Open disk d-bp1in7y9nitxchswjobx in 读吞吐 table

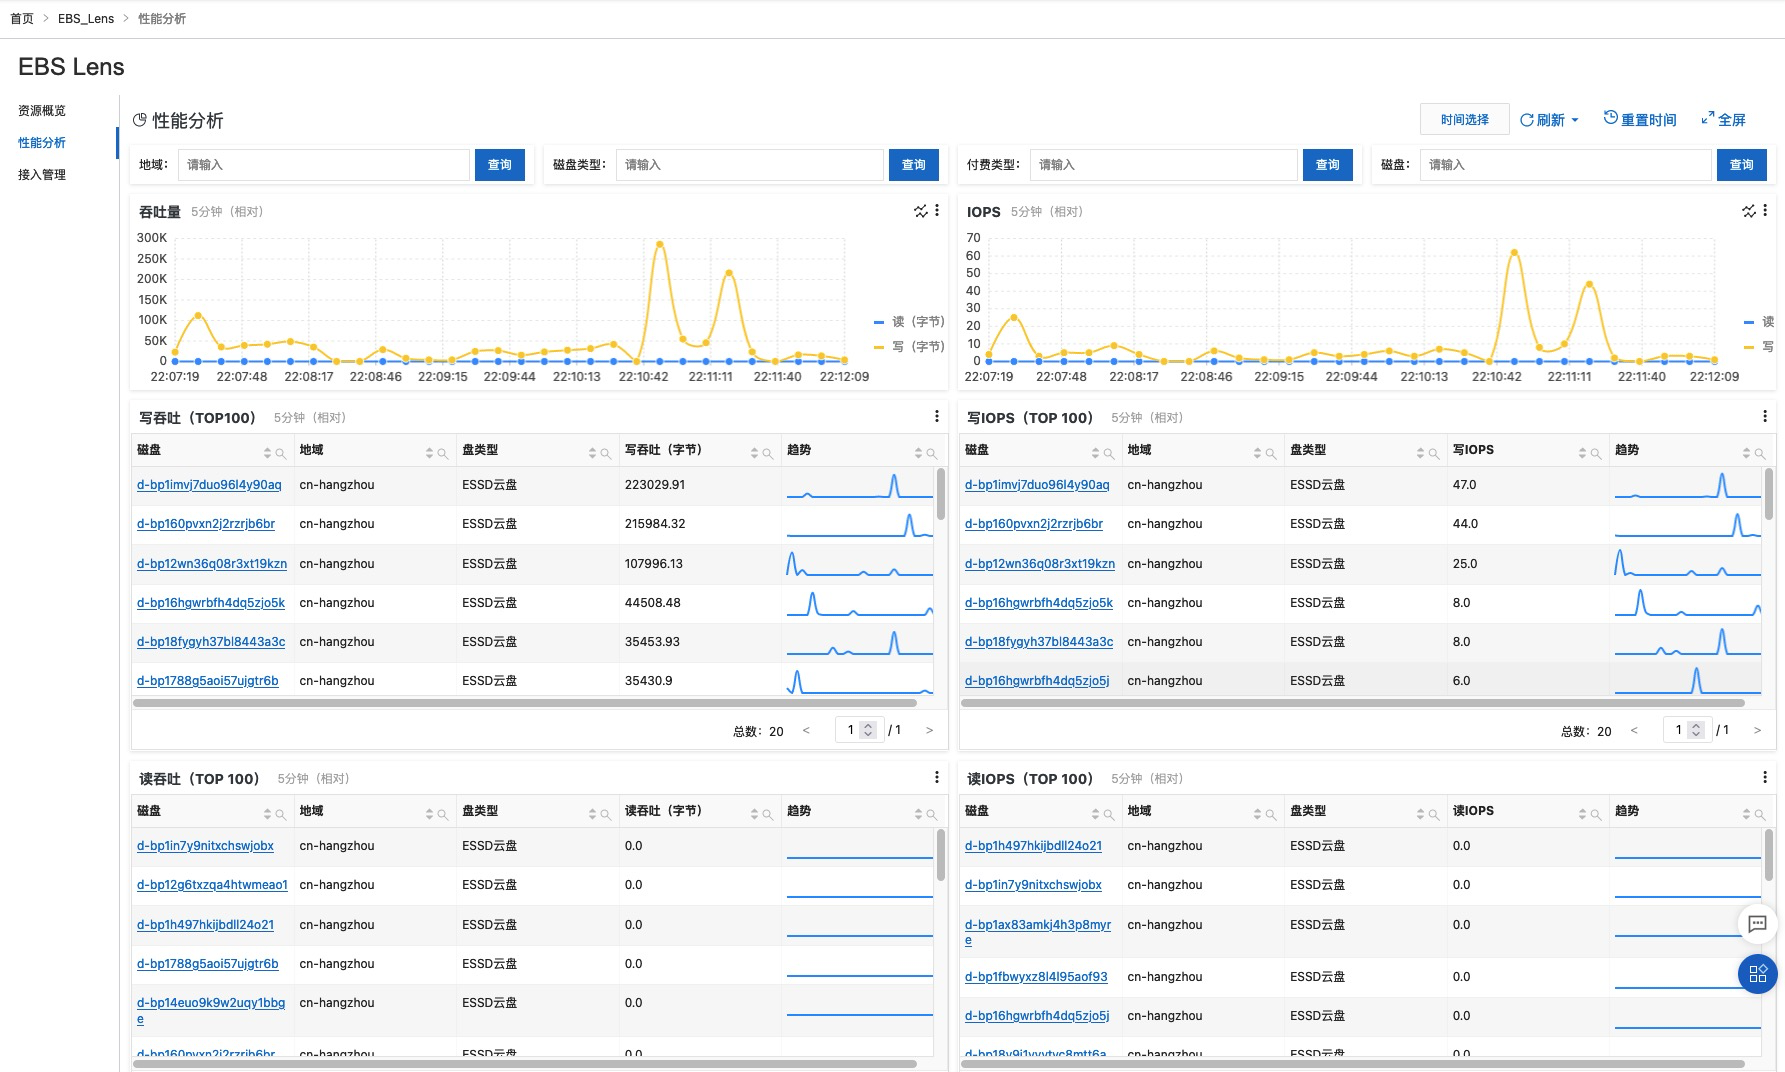pos(205,846)
